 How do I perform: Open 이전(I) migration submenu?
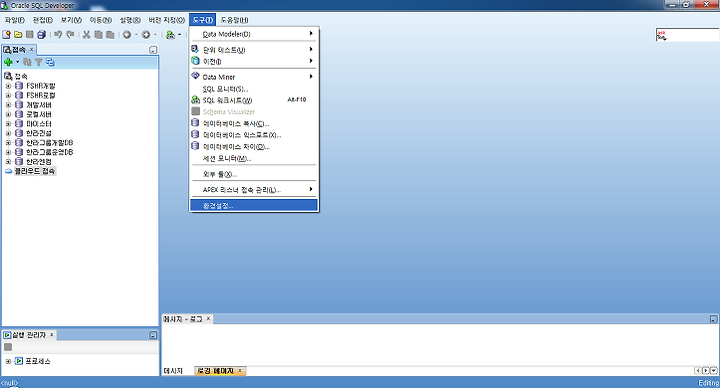click(x=254, y=61)
